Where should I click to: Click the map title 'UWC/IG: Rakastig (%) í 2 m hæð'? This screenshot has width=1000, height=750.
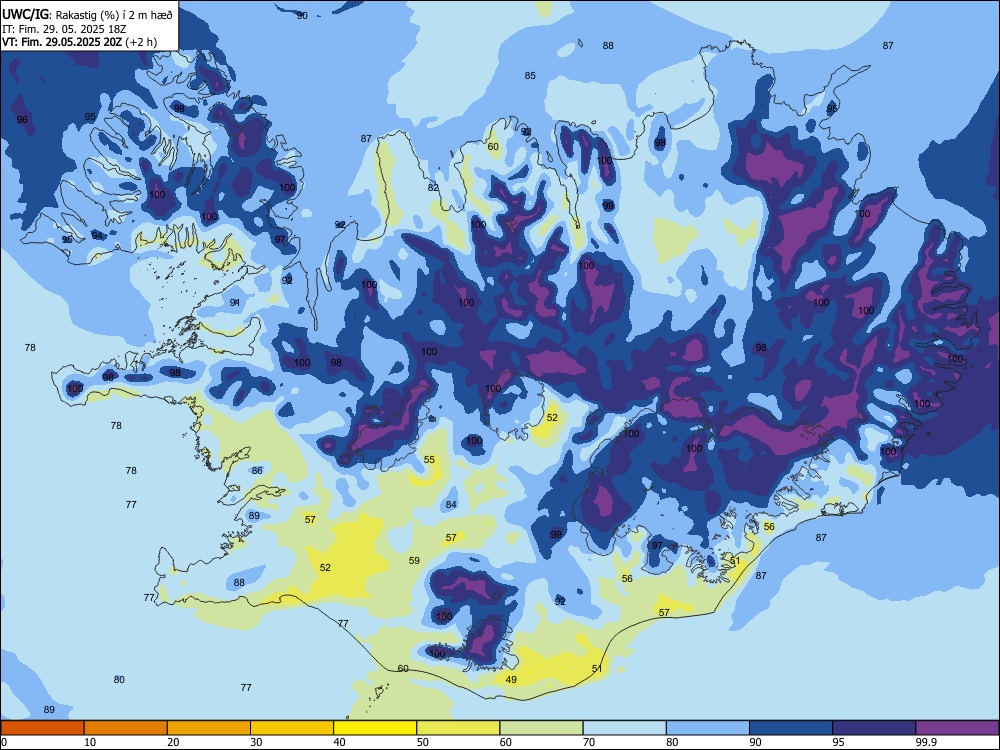coord(87,15)
